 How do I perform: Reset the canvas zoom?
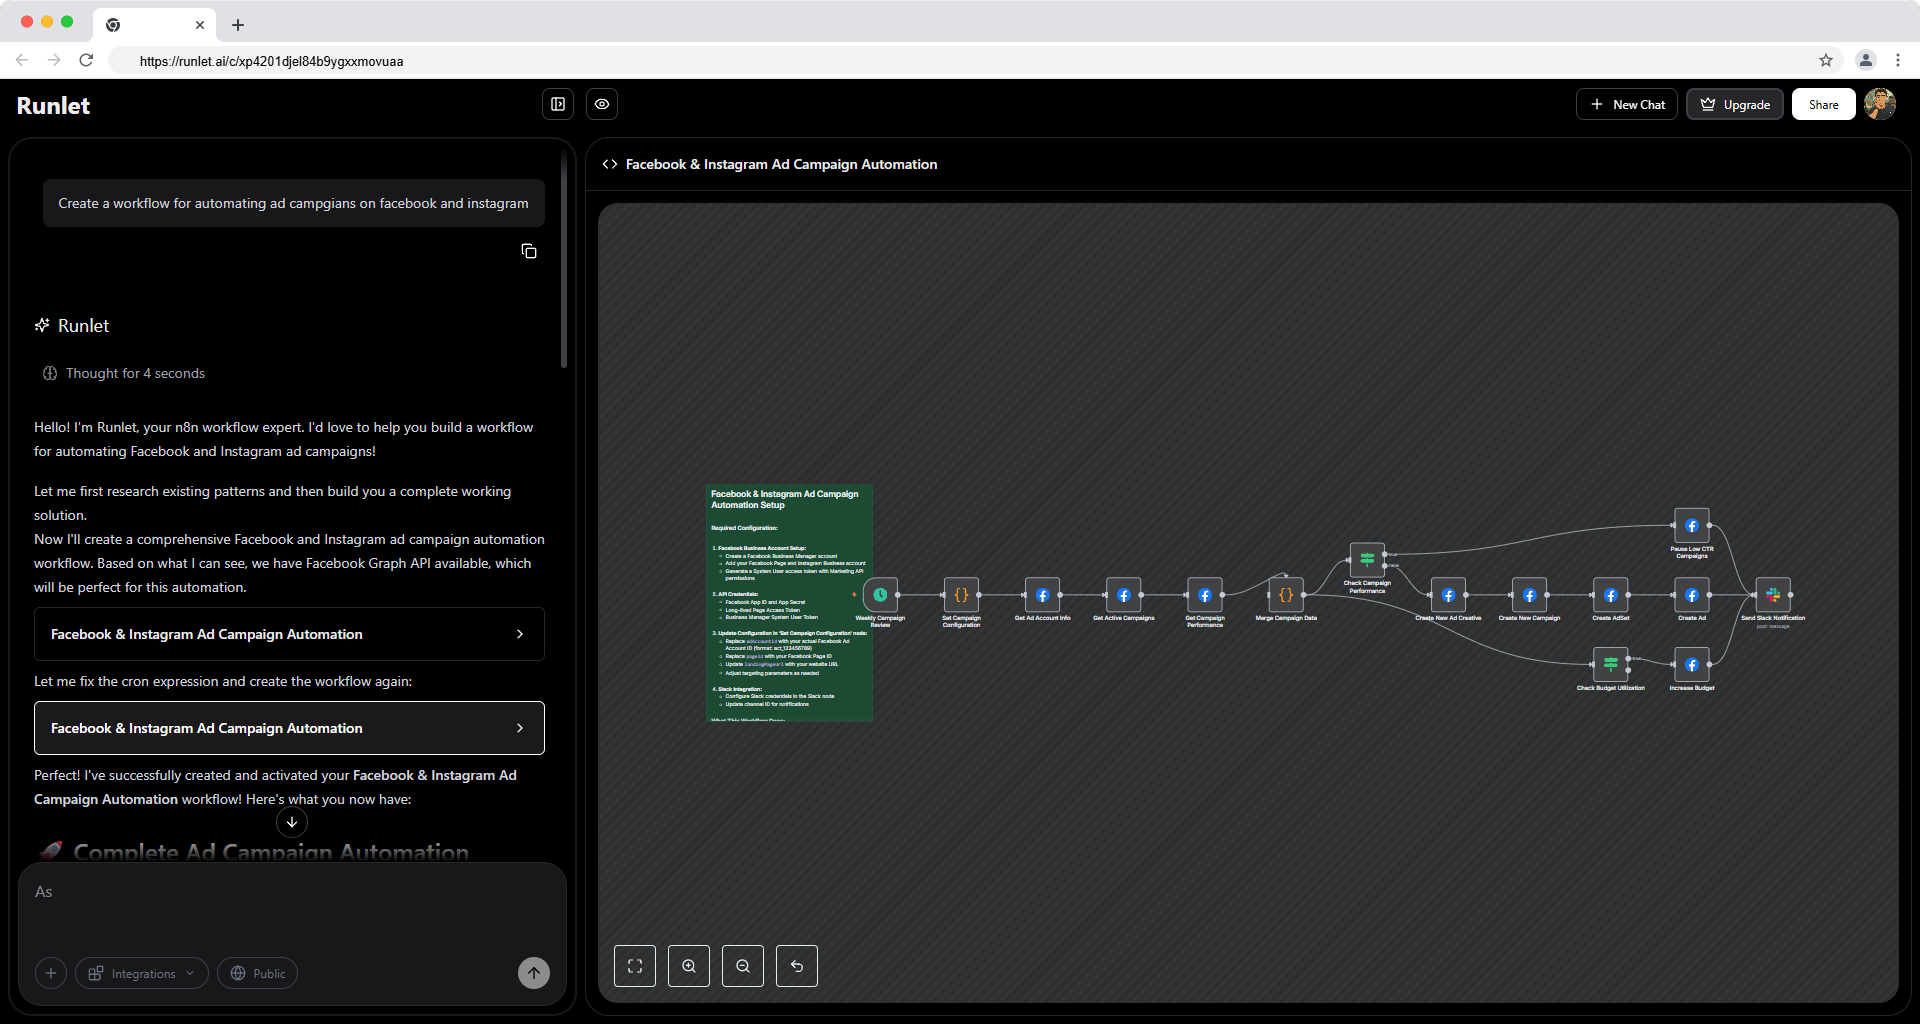797,966
